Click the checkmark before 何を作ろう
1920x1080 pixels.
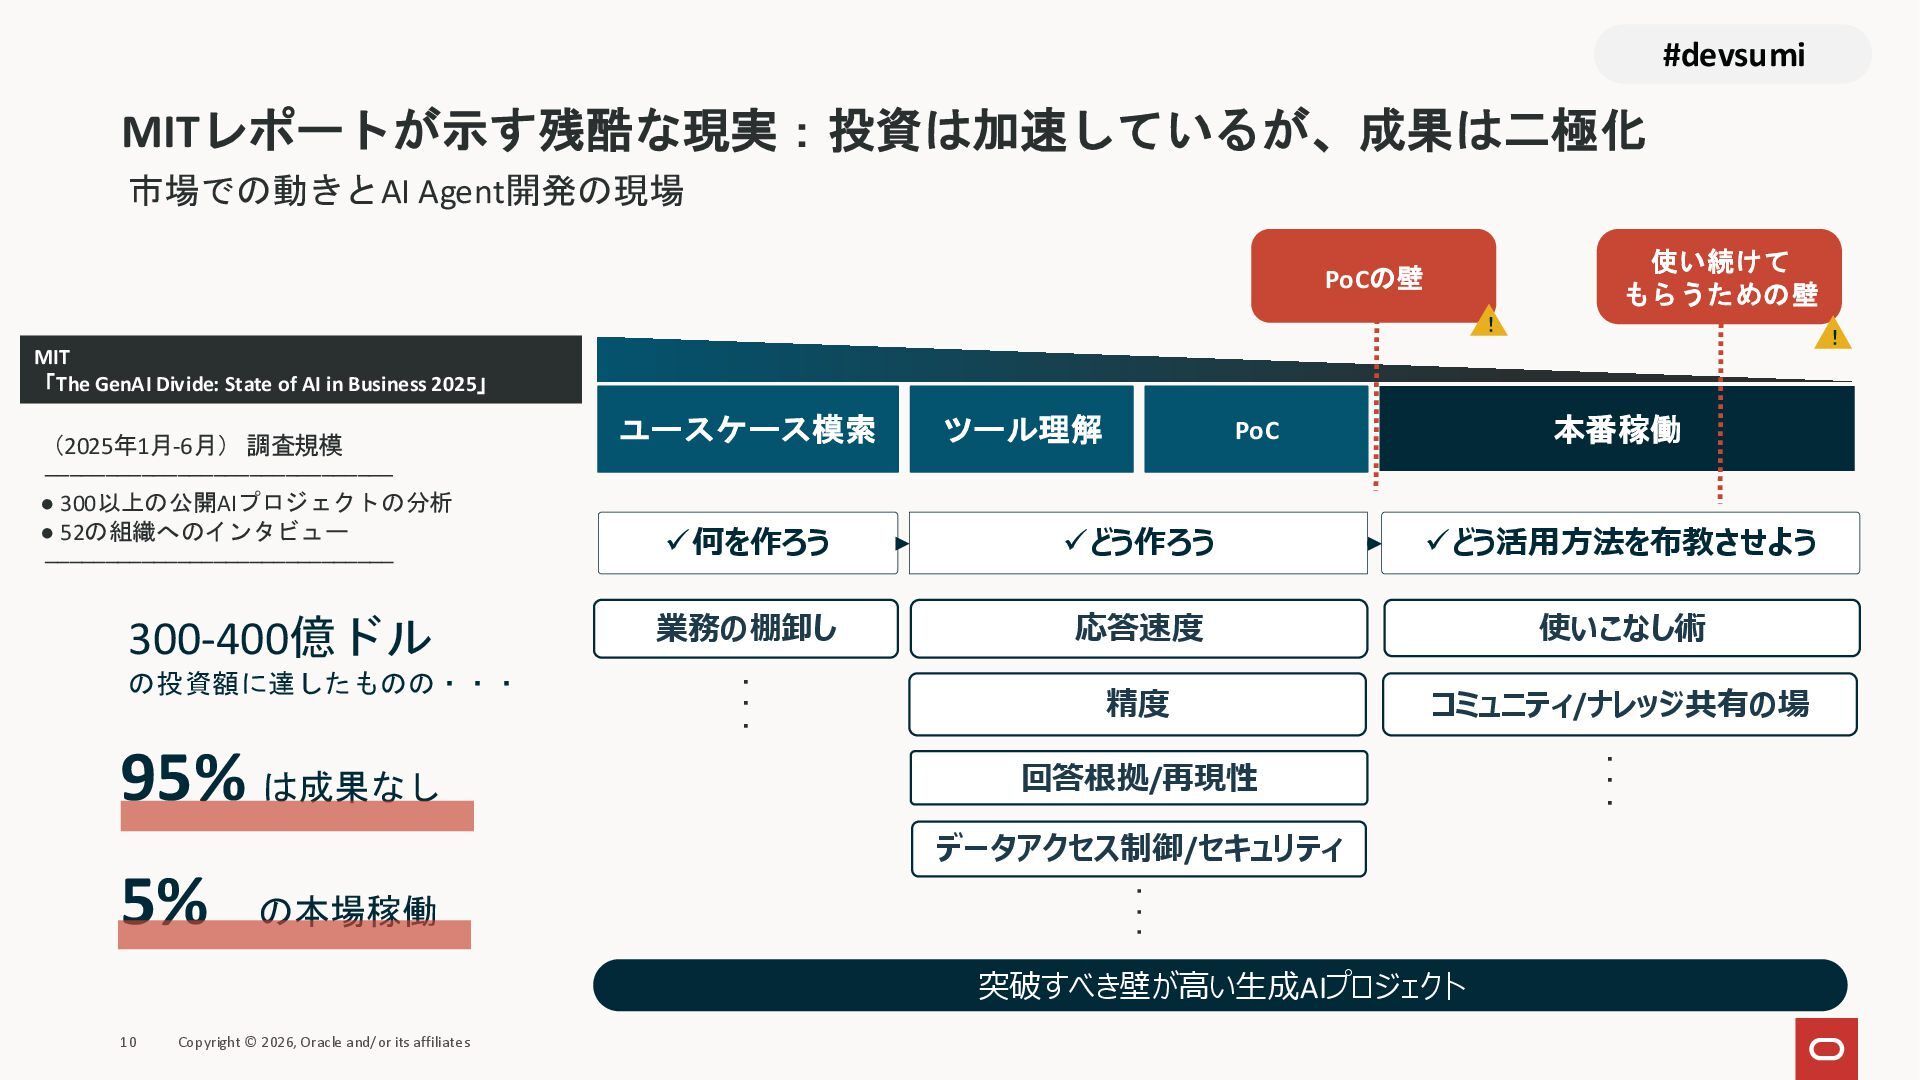pos(677,541)
